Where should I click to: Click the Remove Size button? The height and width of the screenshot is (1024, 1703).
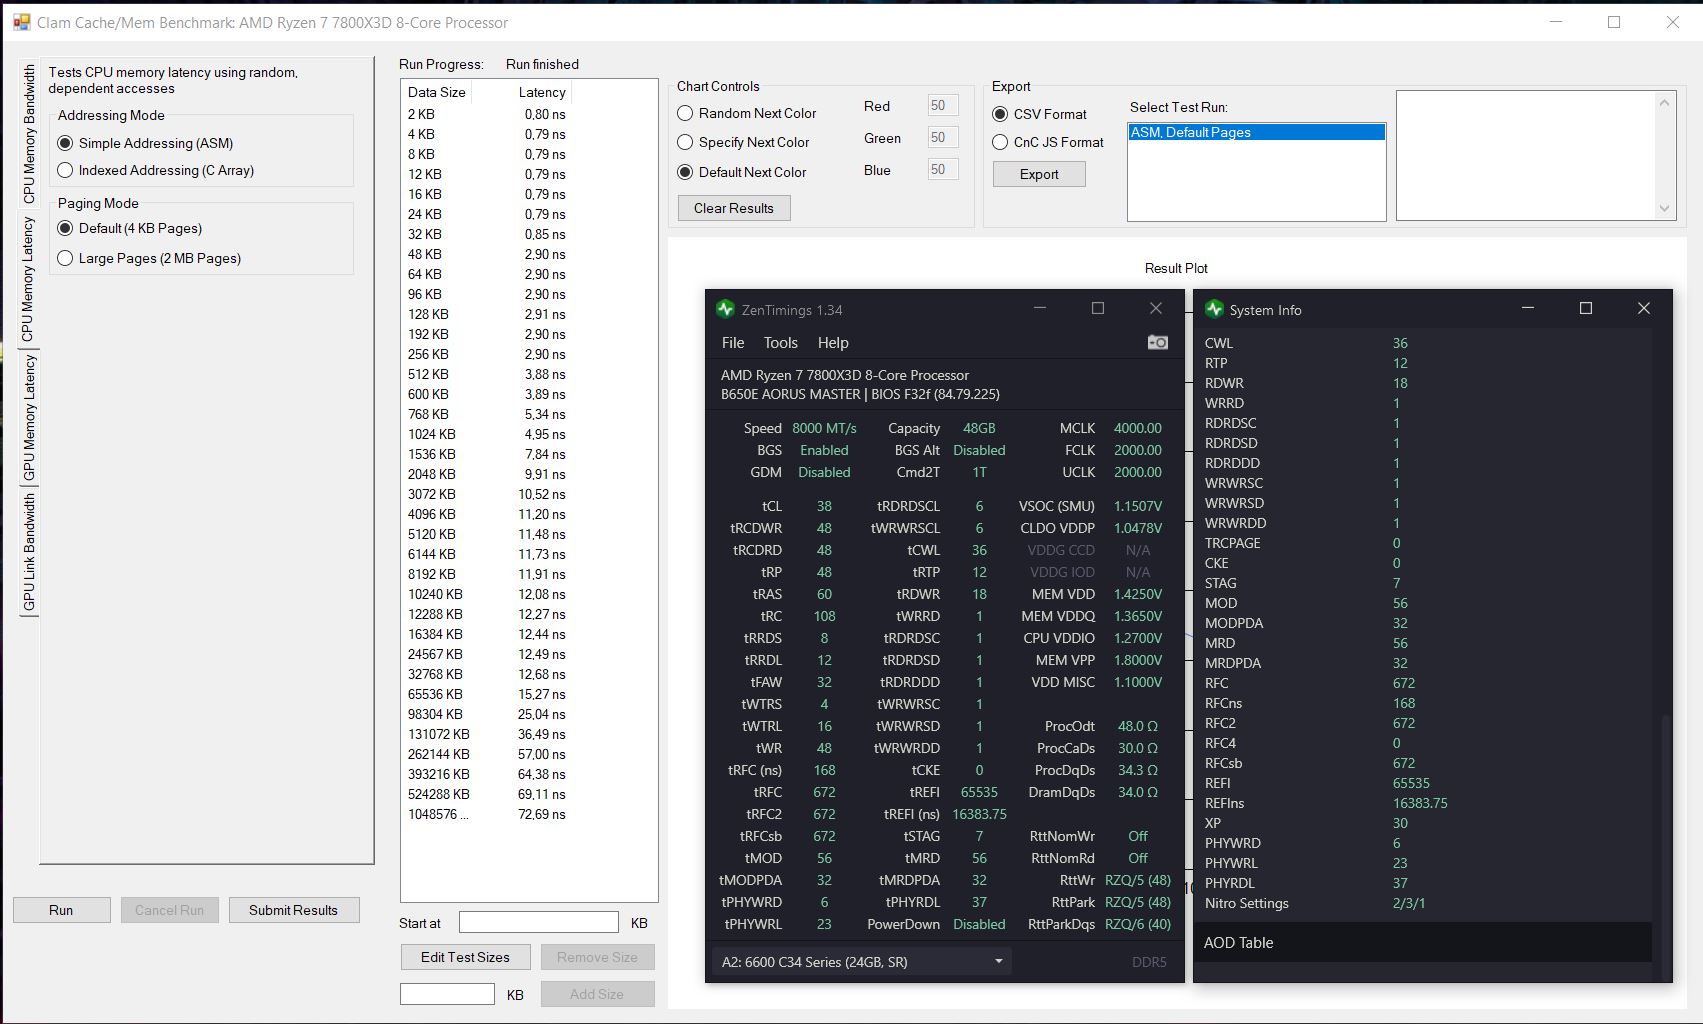(x=597, y=957)
